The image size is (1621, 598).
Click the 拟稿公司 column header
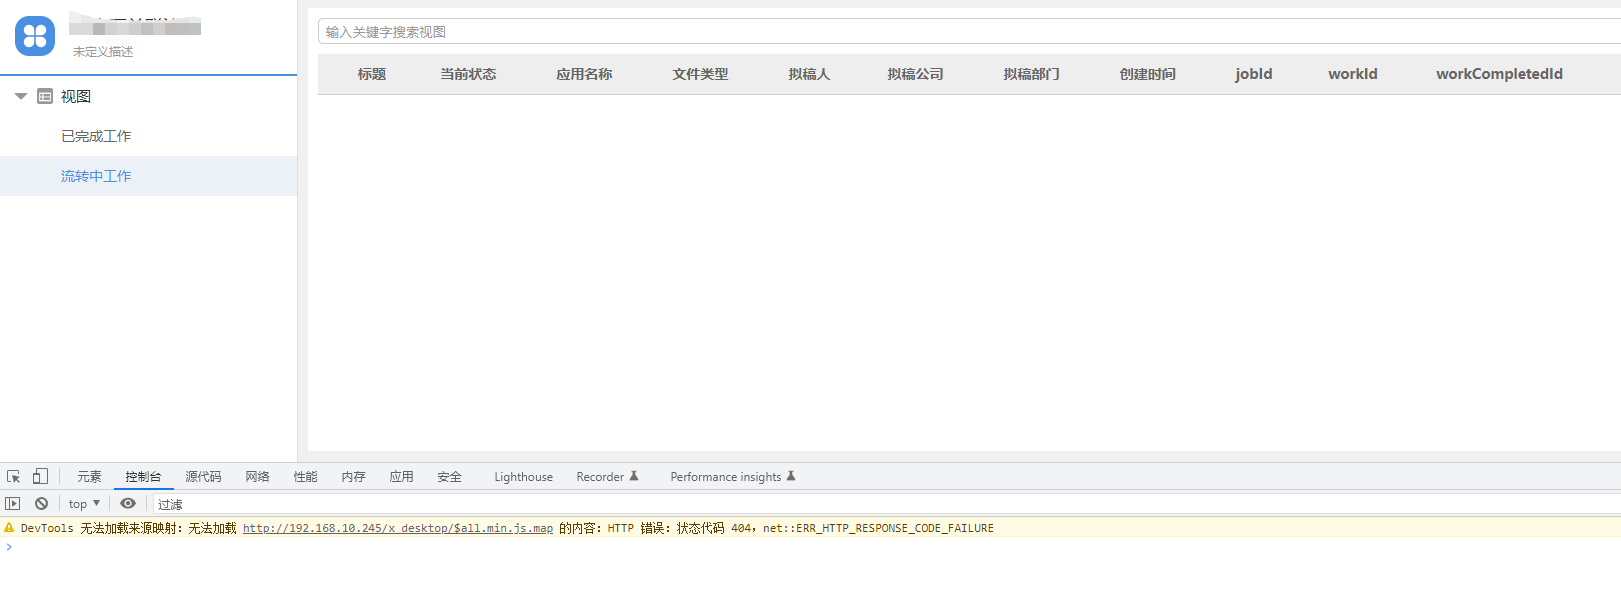915,74
